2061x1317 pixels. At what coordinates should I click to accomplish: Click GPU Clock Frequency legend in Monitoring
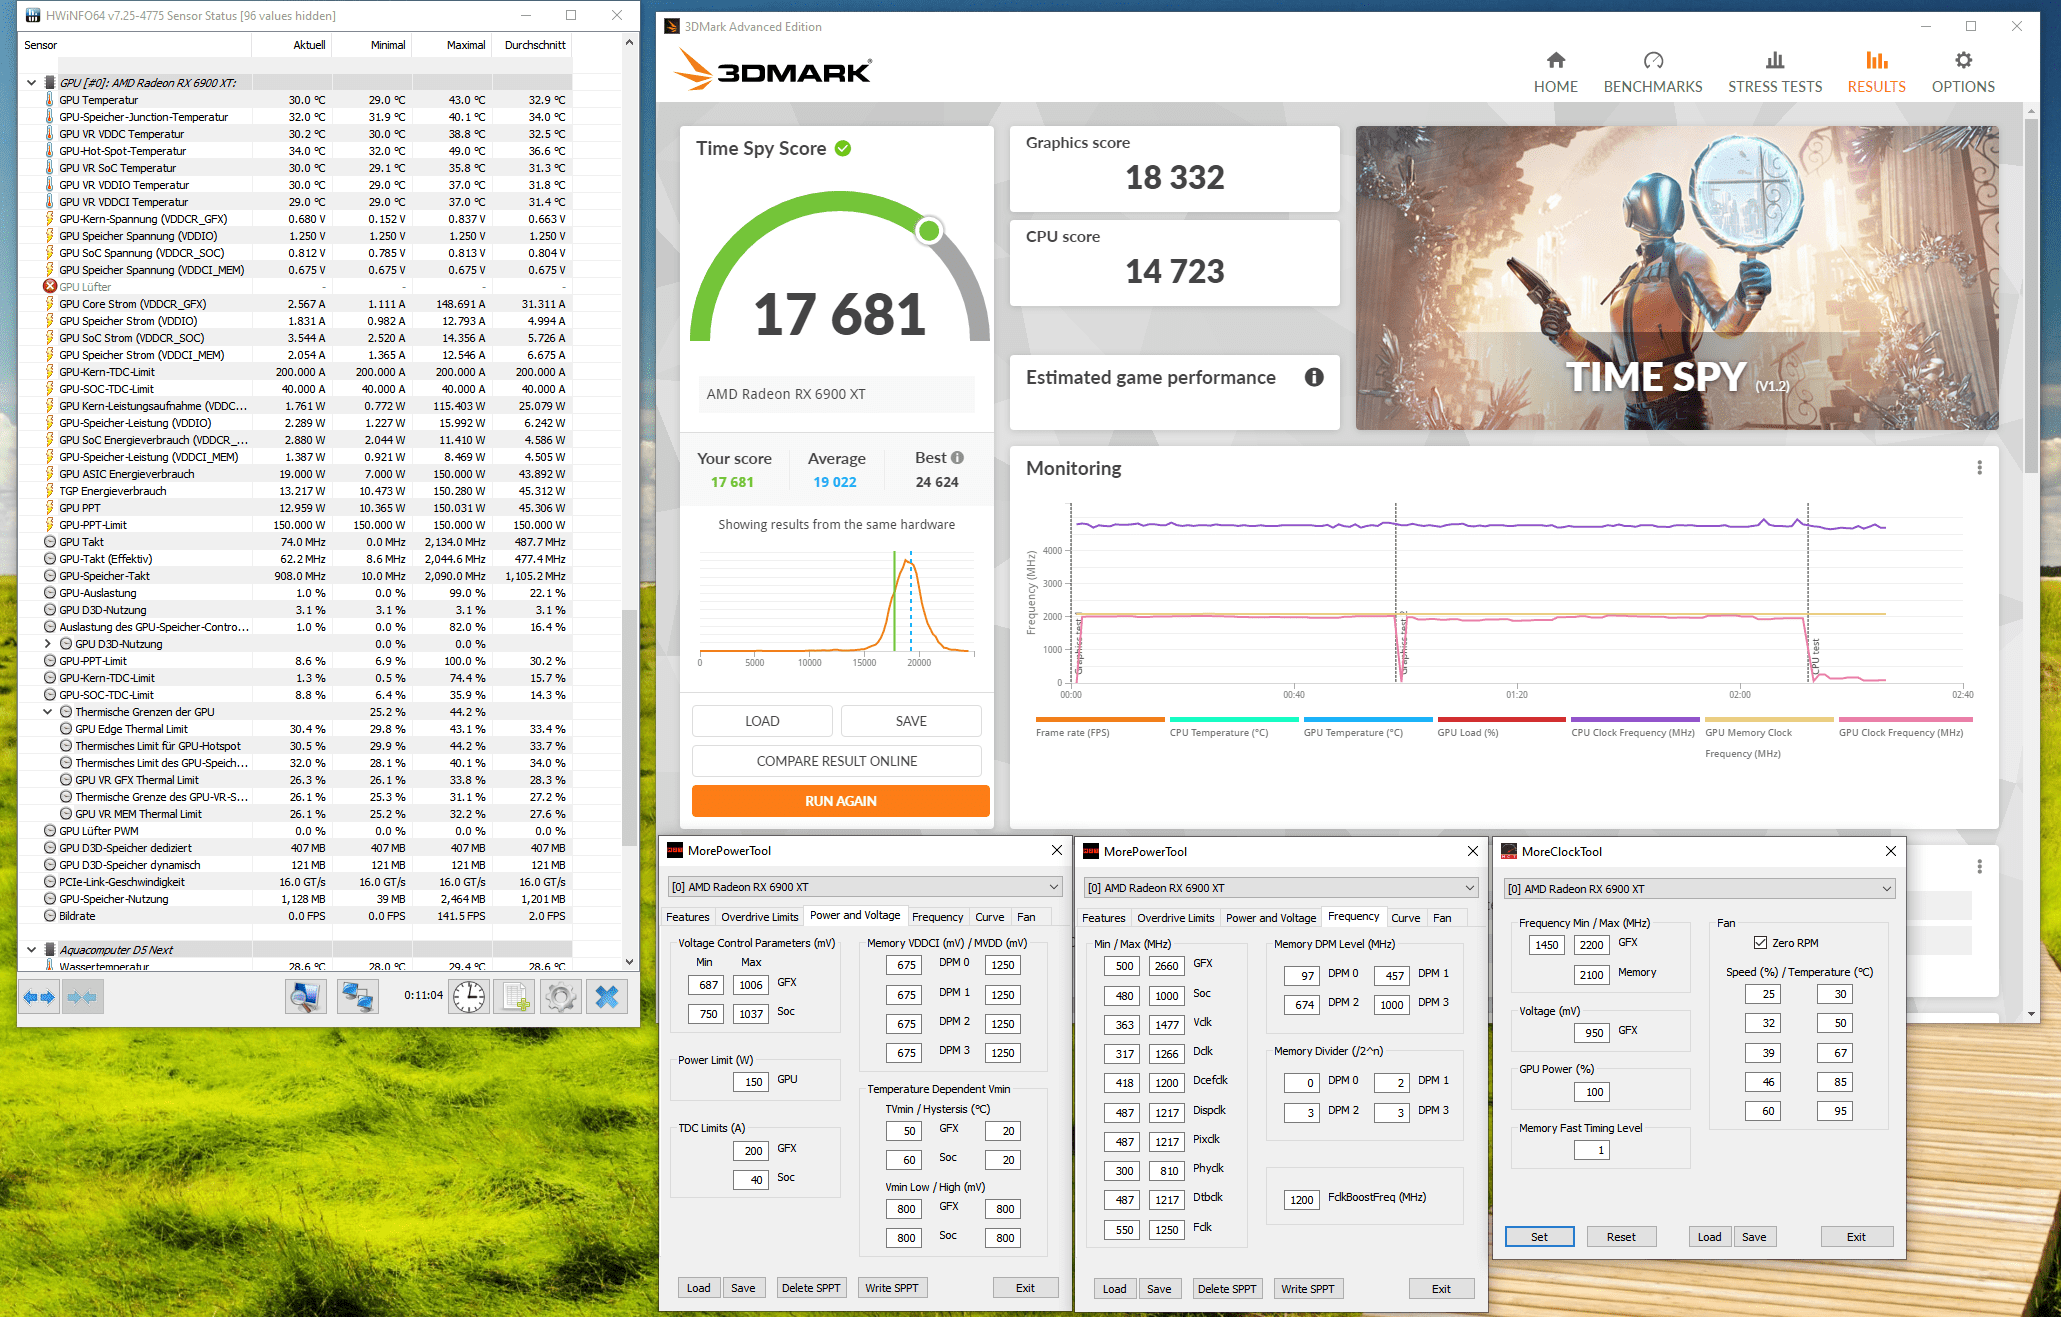click(1901, 733)
